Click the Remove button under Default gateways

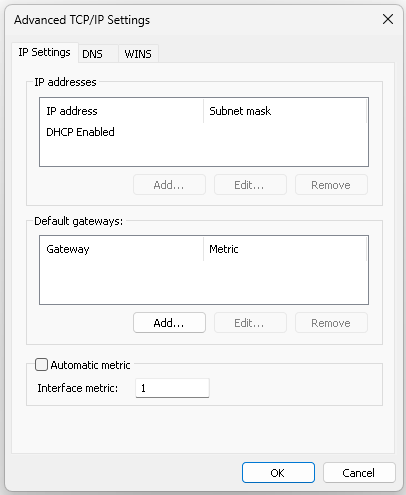[x=331, y=323]
